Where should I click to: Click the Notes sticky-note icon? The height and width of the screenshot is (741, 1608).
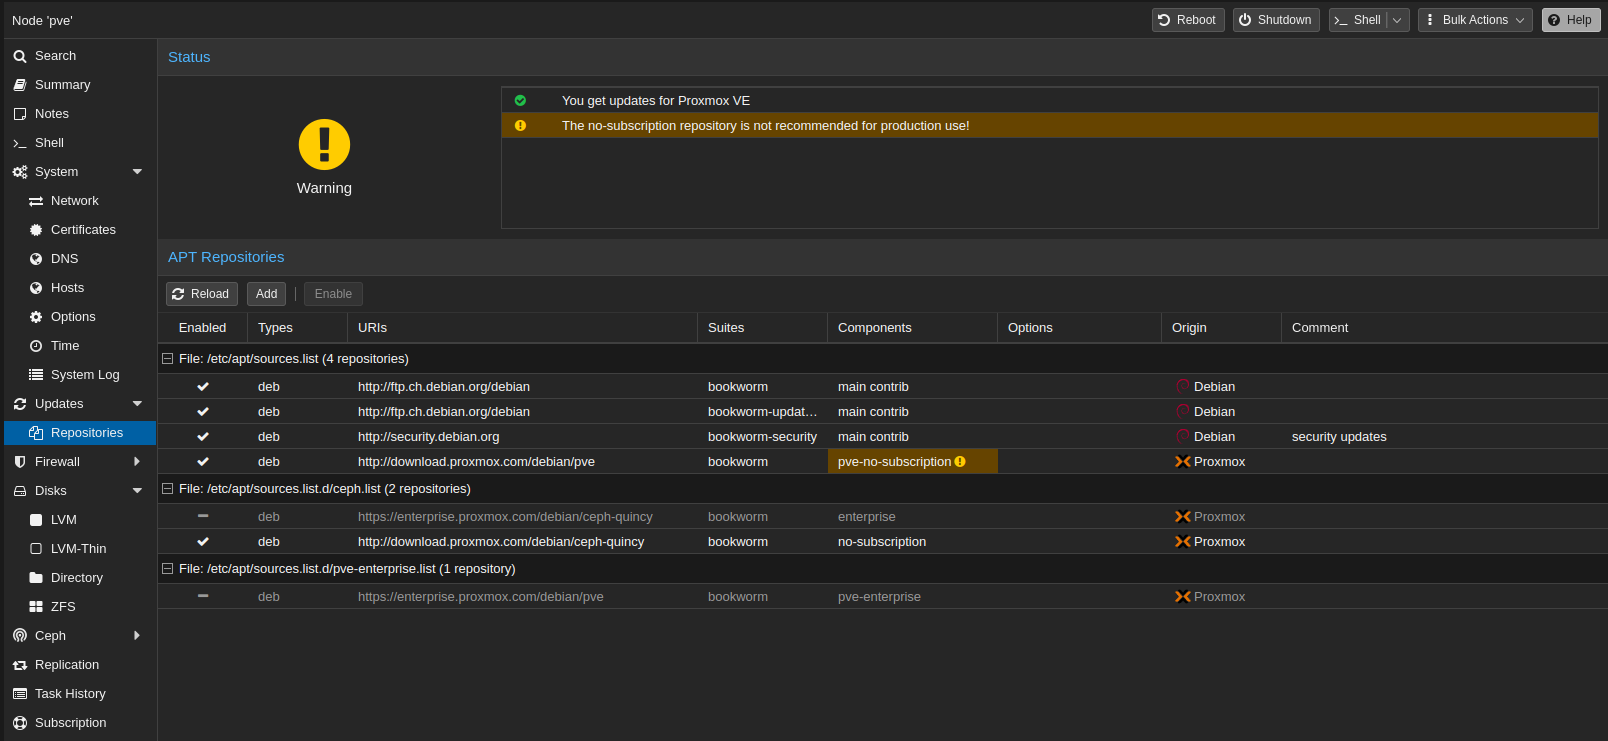[19, 114]
